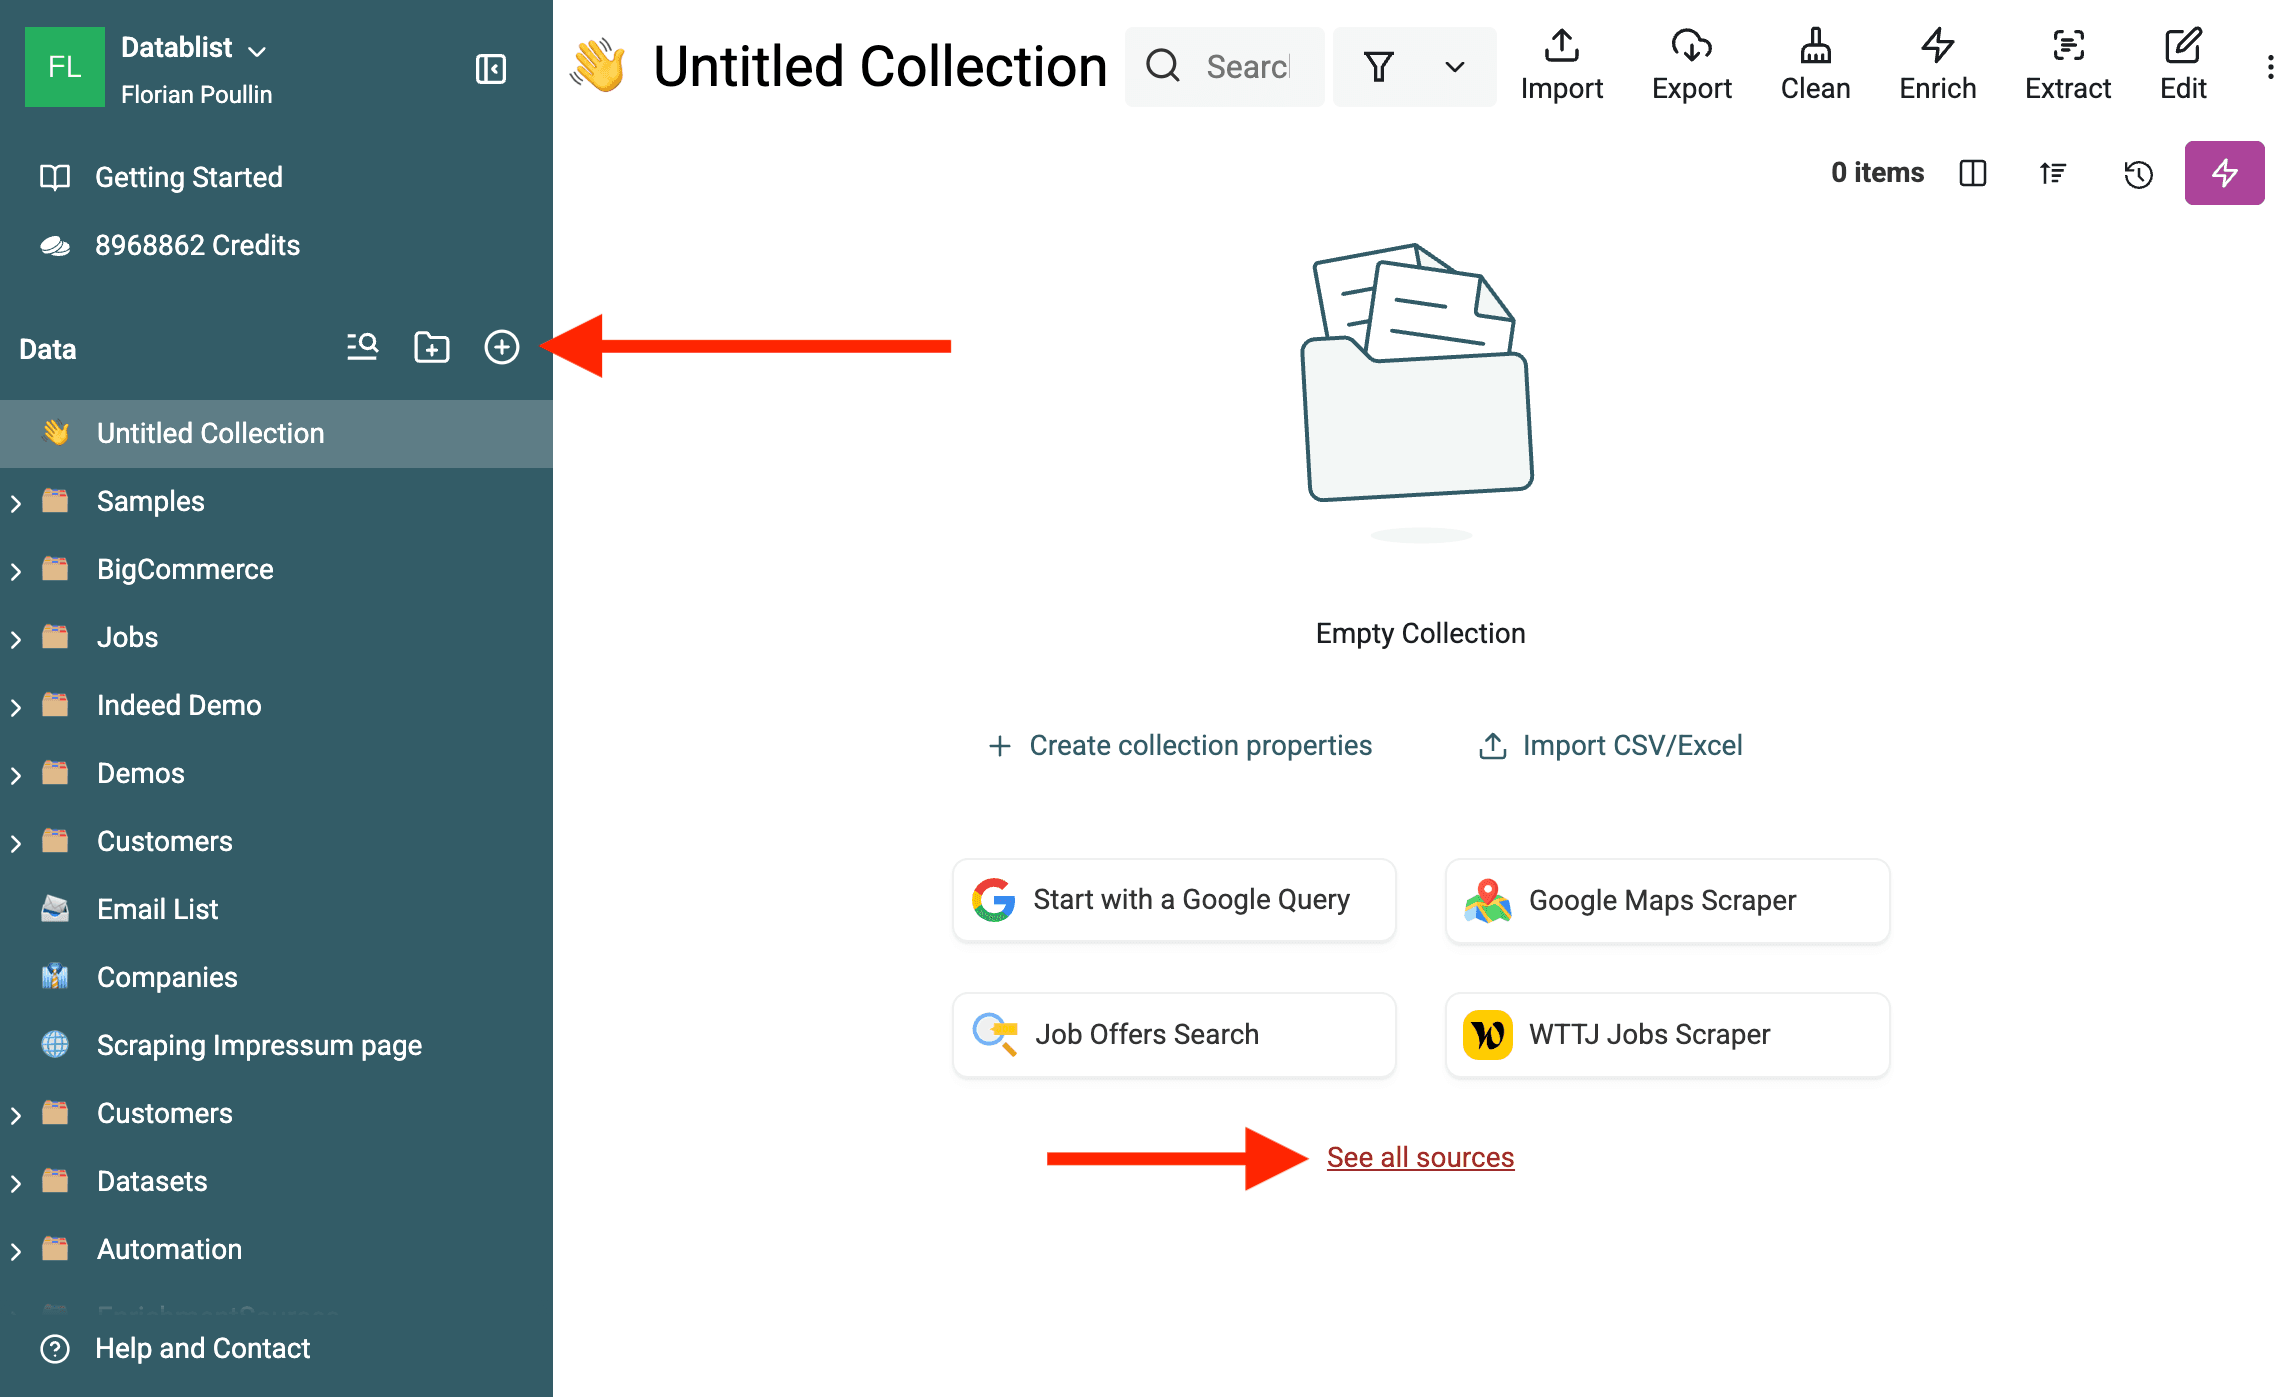This screenshot has height=1397, width=2285.
Task: Click the new folder icon
Action: point(432,347)
